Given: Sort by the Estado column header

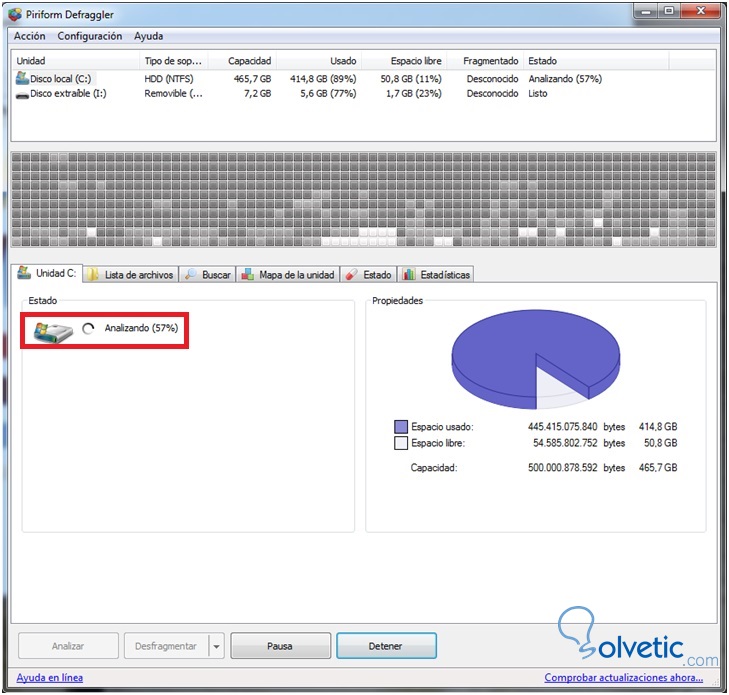Looking at the screenshot, I should (x=596, y=61).
